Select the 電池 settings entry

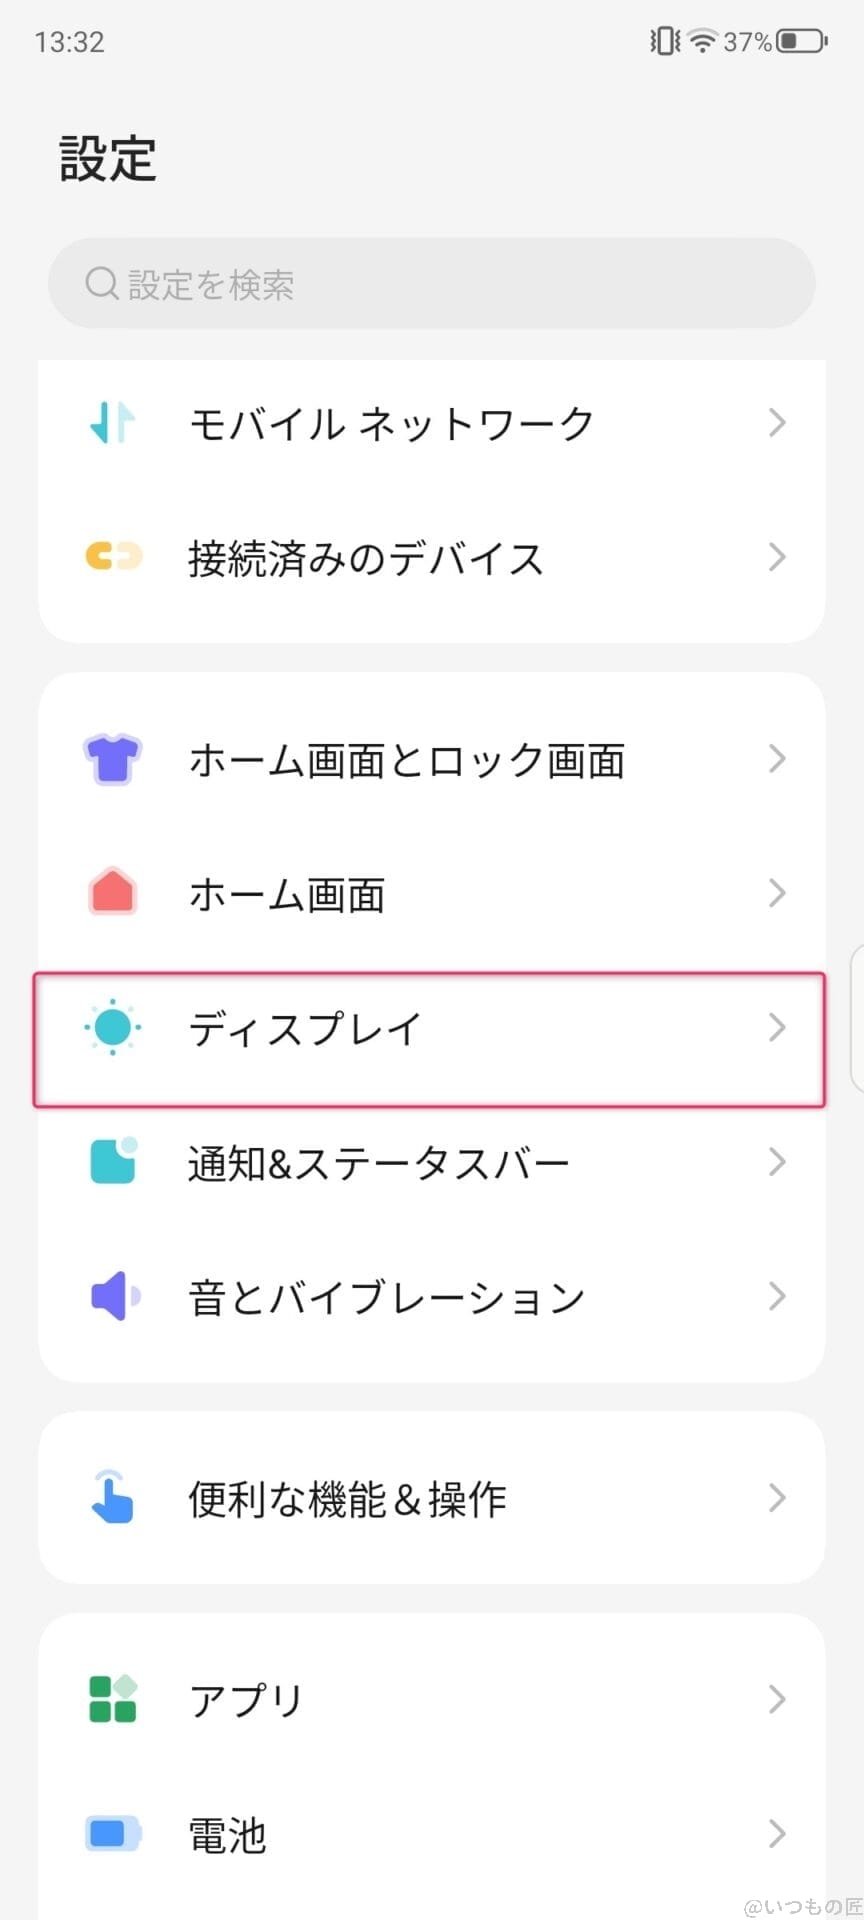point(228,1835)
